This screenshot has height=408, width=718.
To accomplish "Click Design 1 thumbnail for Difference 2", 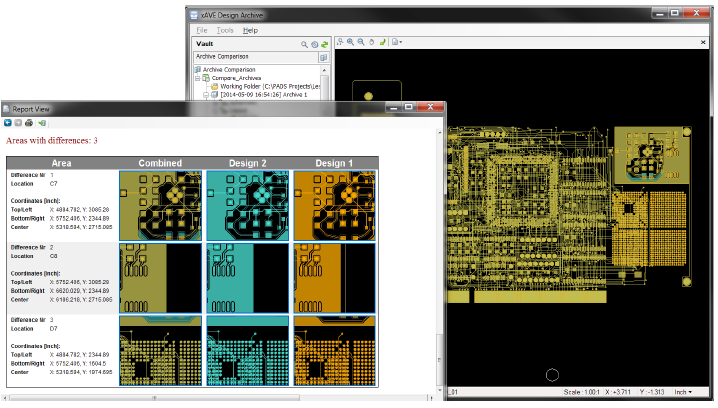I will point(335,278).
